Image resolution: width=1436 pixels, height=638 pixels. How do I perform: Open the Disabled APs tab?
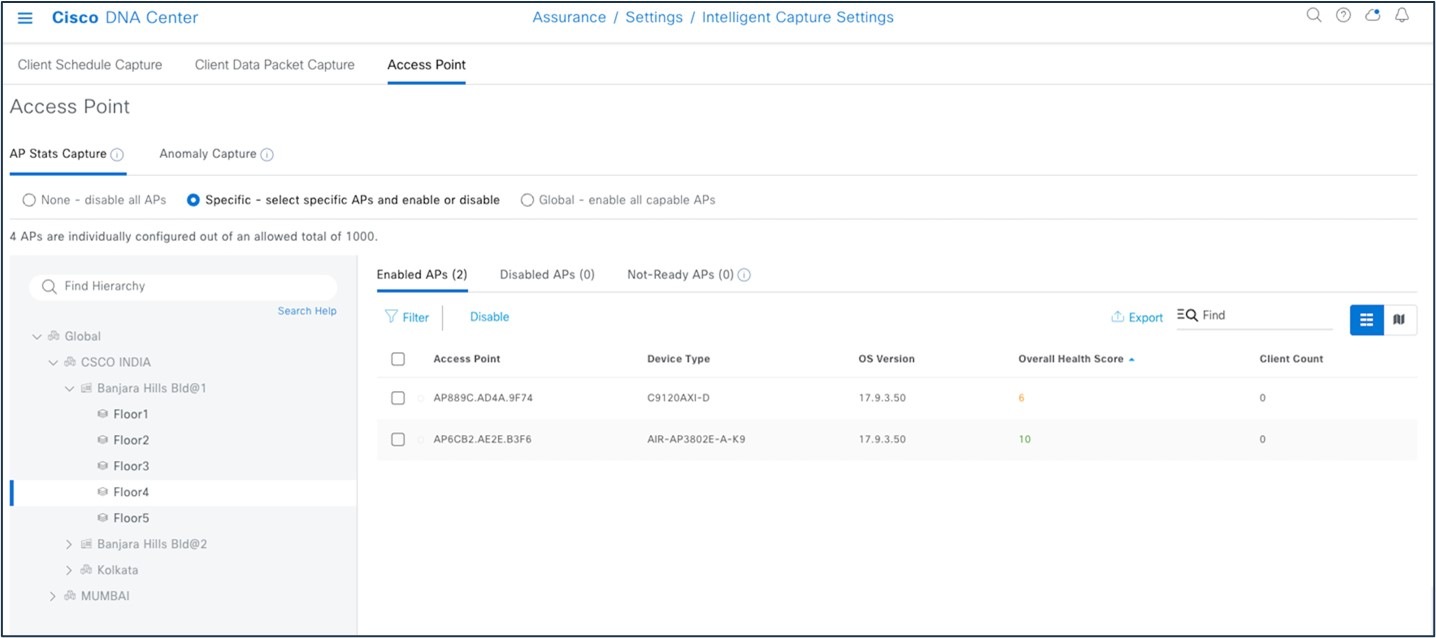pos(546,274)
